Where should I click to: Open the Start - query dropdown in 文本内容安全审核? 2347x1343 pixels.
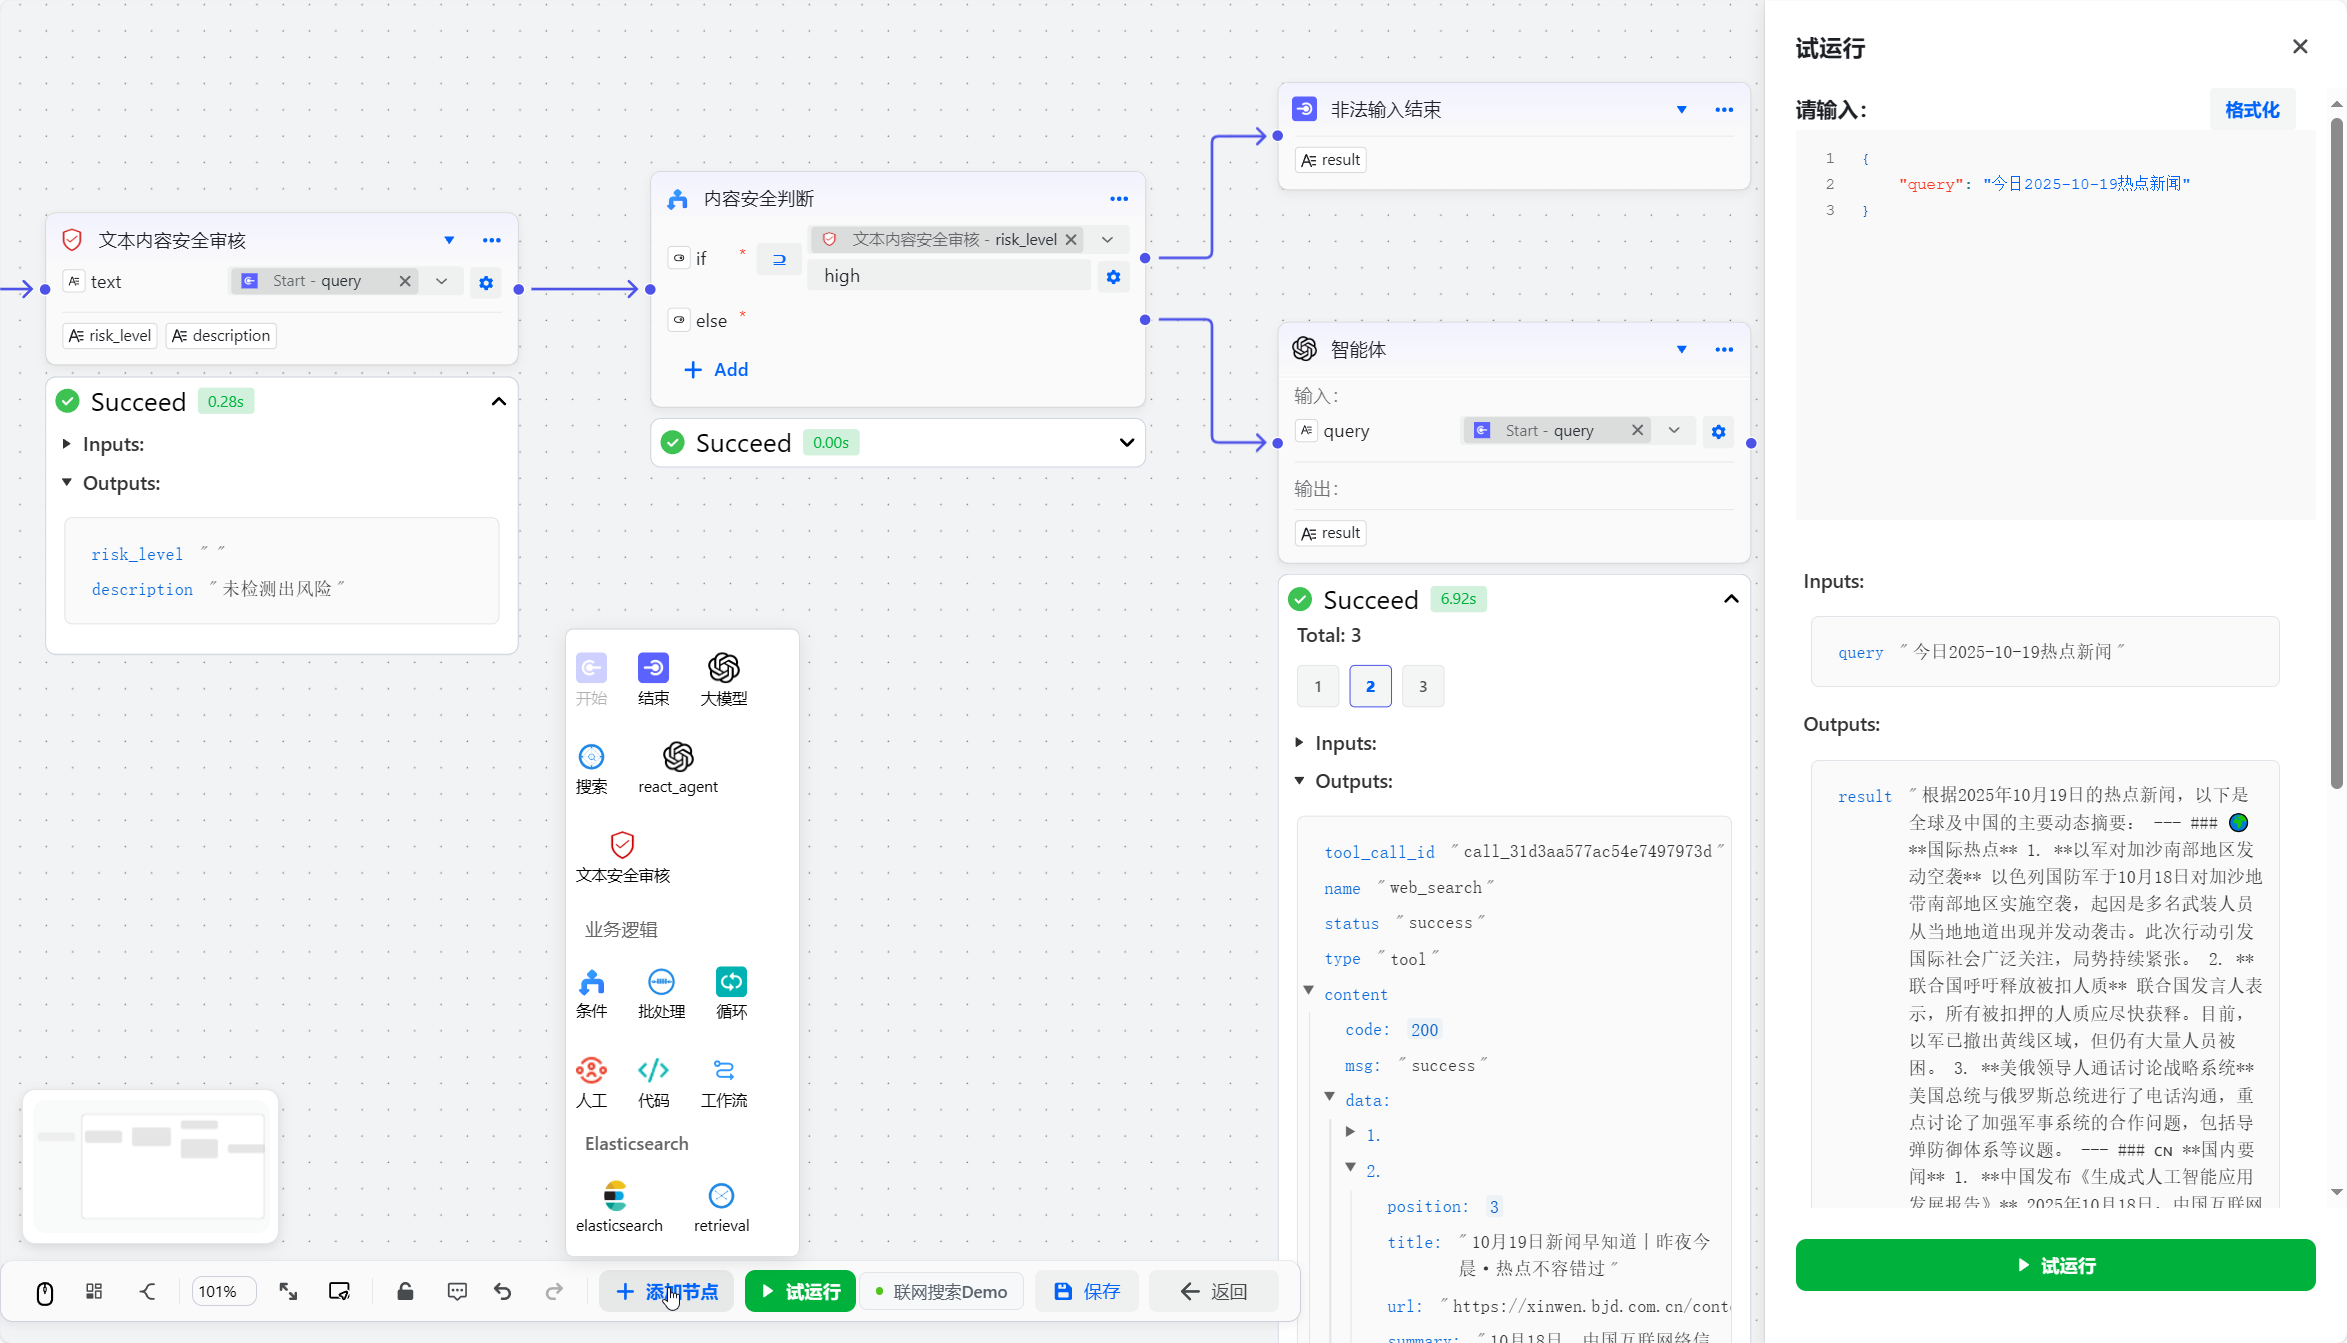pyautogui.click(x=441, y=281)
